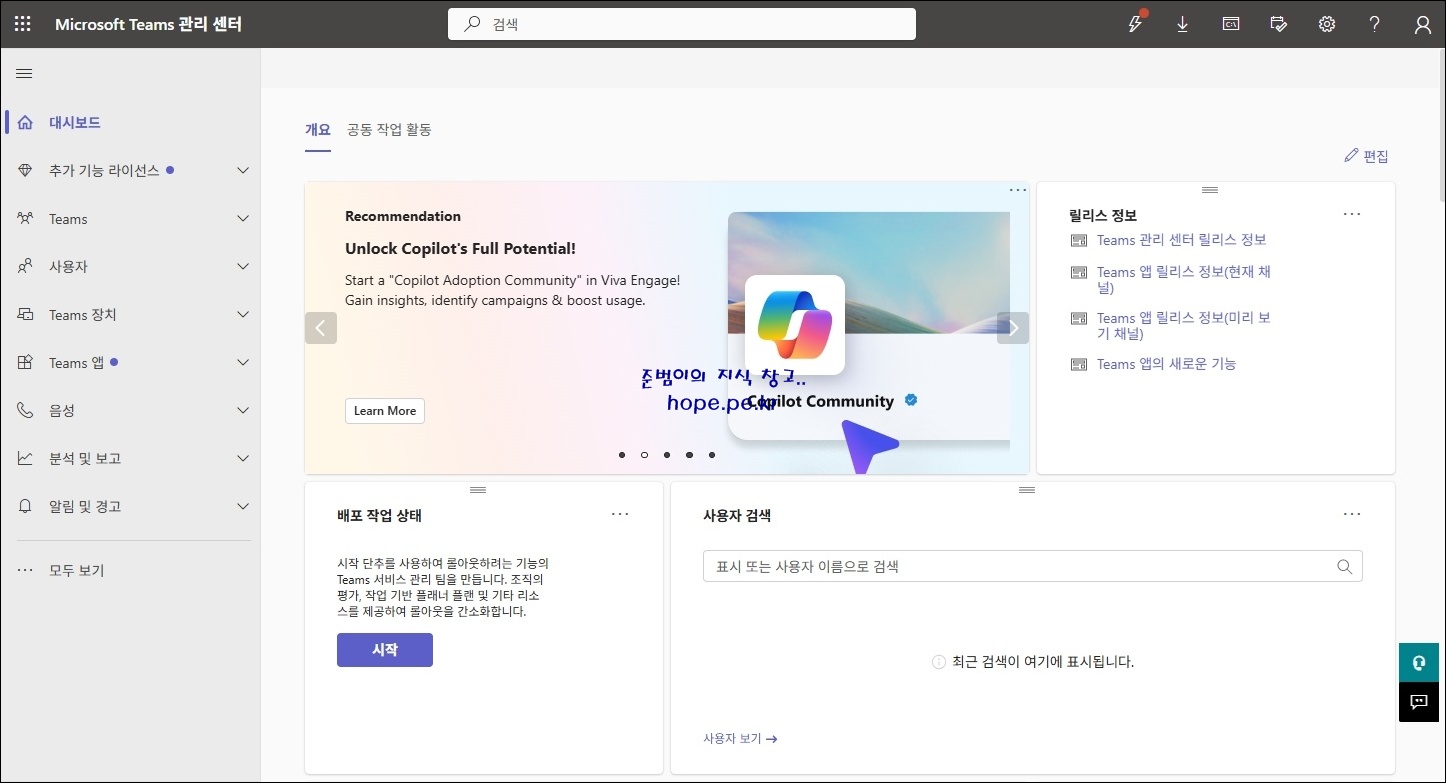Click the 알림 및 경고 bell icon

click(x=25, y=507)
